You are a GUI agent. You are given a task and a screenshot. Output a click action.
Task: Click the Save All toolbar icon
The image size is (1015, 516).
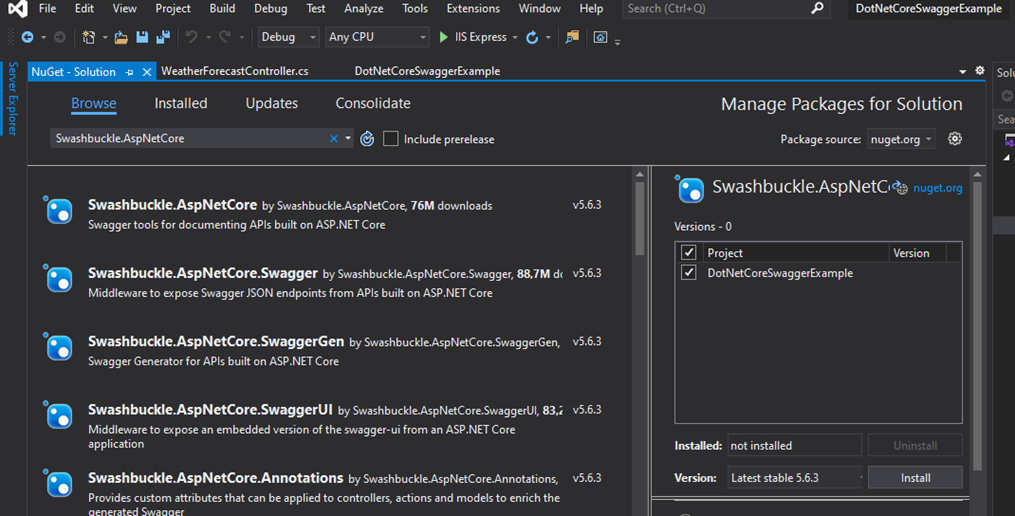tap(163, 38)
